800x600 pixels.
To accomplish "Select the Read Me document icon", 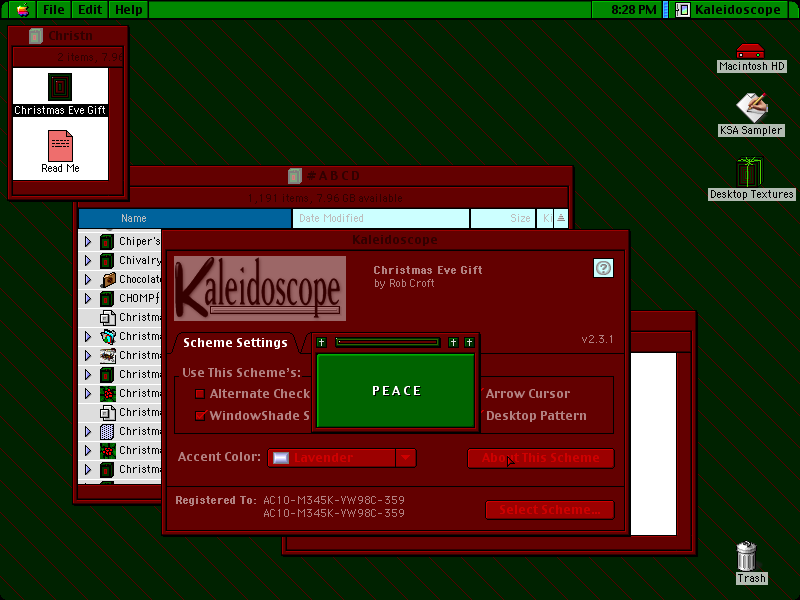I will [60, 146].
